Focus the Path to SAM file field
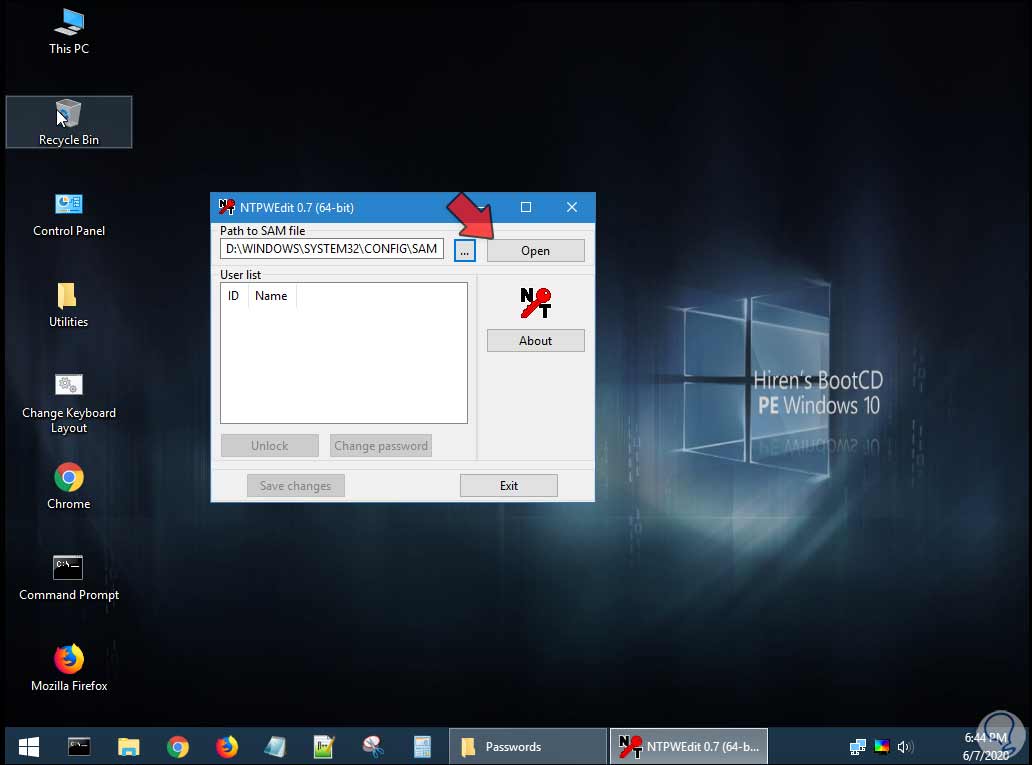Image resolution: width=1032 pixels, height=765 pixels. [332, 249]
